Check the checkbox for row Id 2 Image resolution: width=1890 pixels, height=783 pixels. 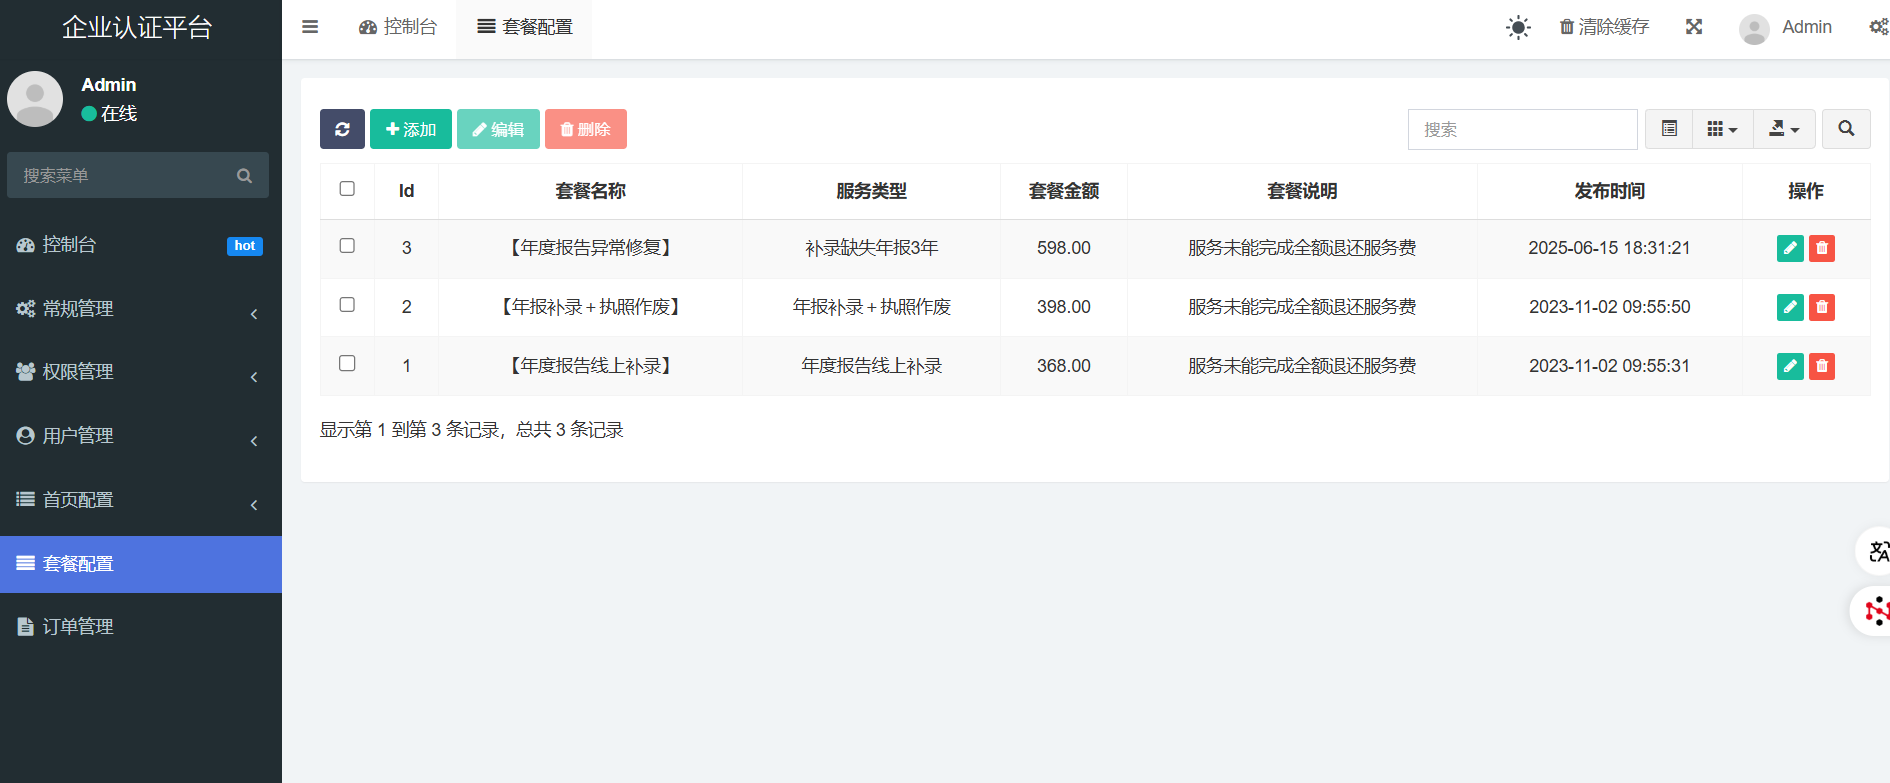[x=347, y=305]
